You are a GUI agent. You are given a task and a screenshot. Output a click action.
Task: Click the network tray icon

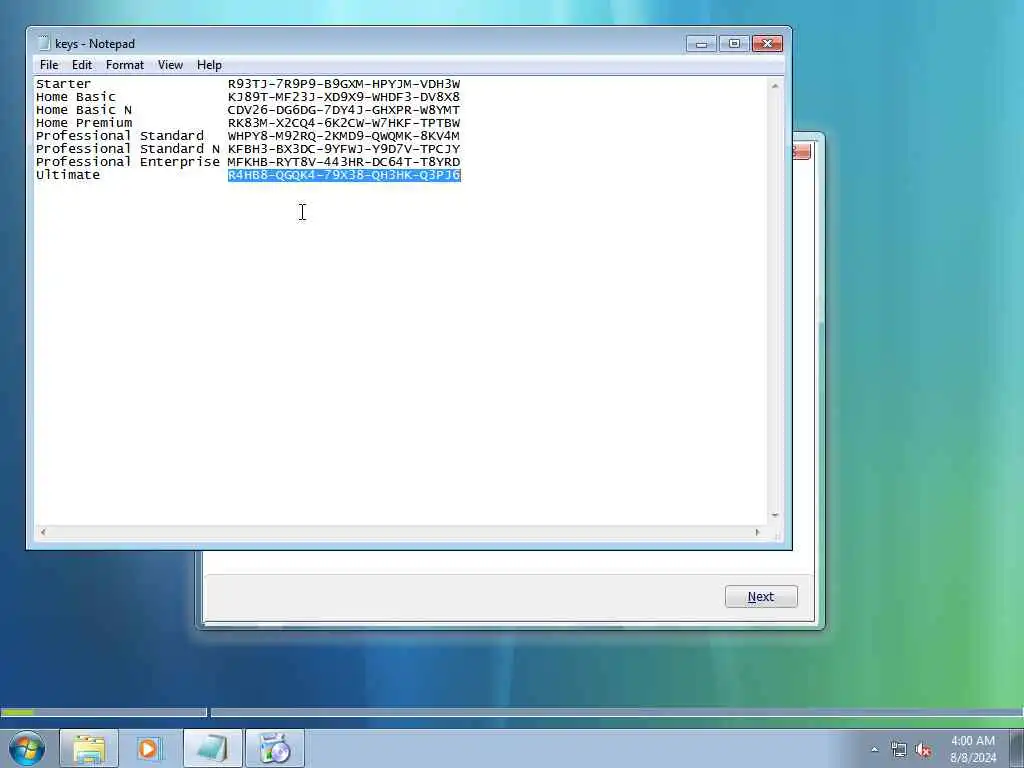899,750
